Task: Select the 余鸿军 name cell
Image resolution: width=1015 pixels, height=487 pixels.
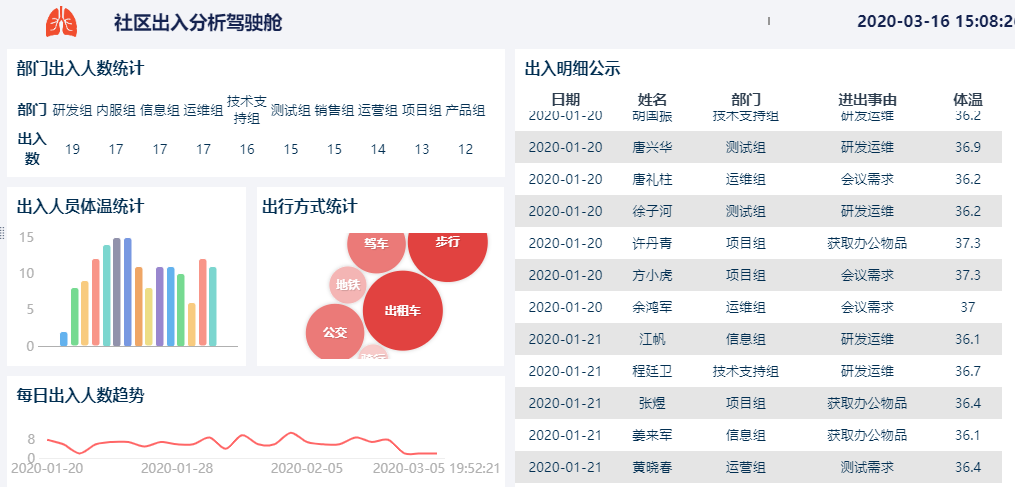Action: click(652, 307)
